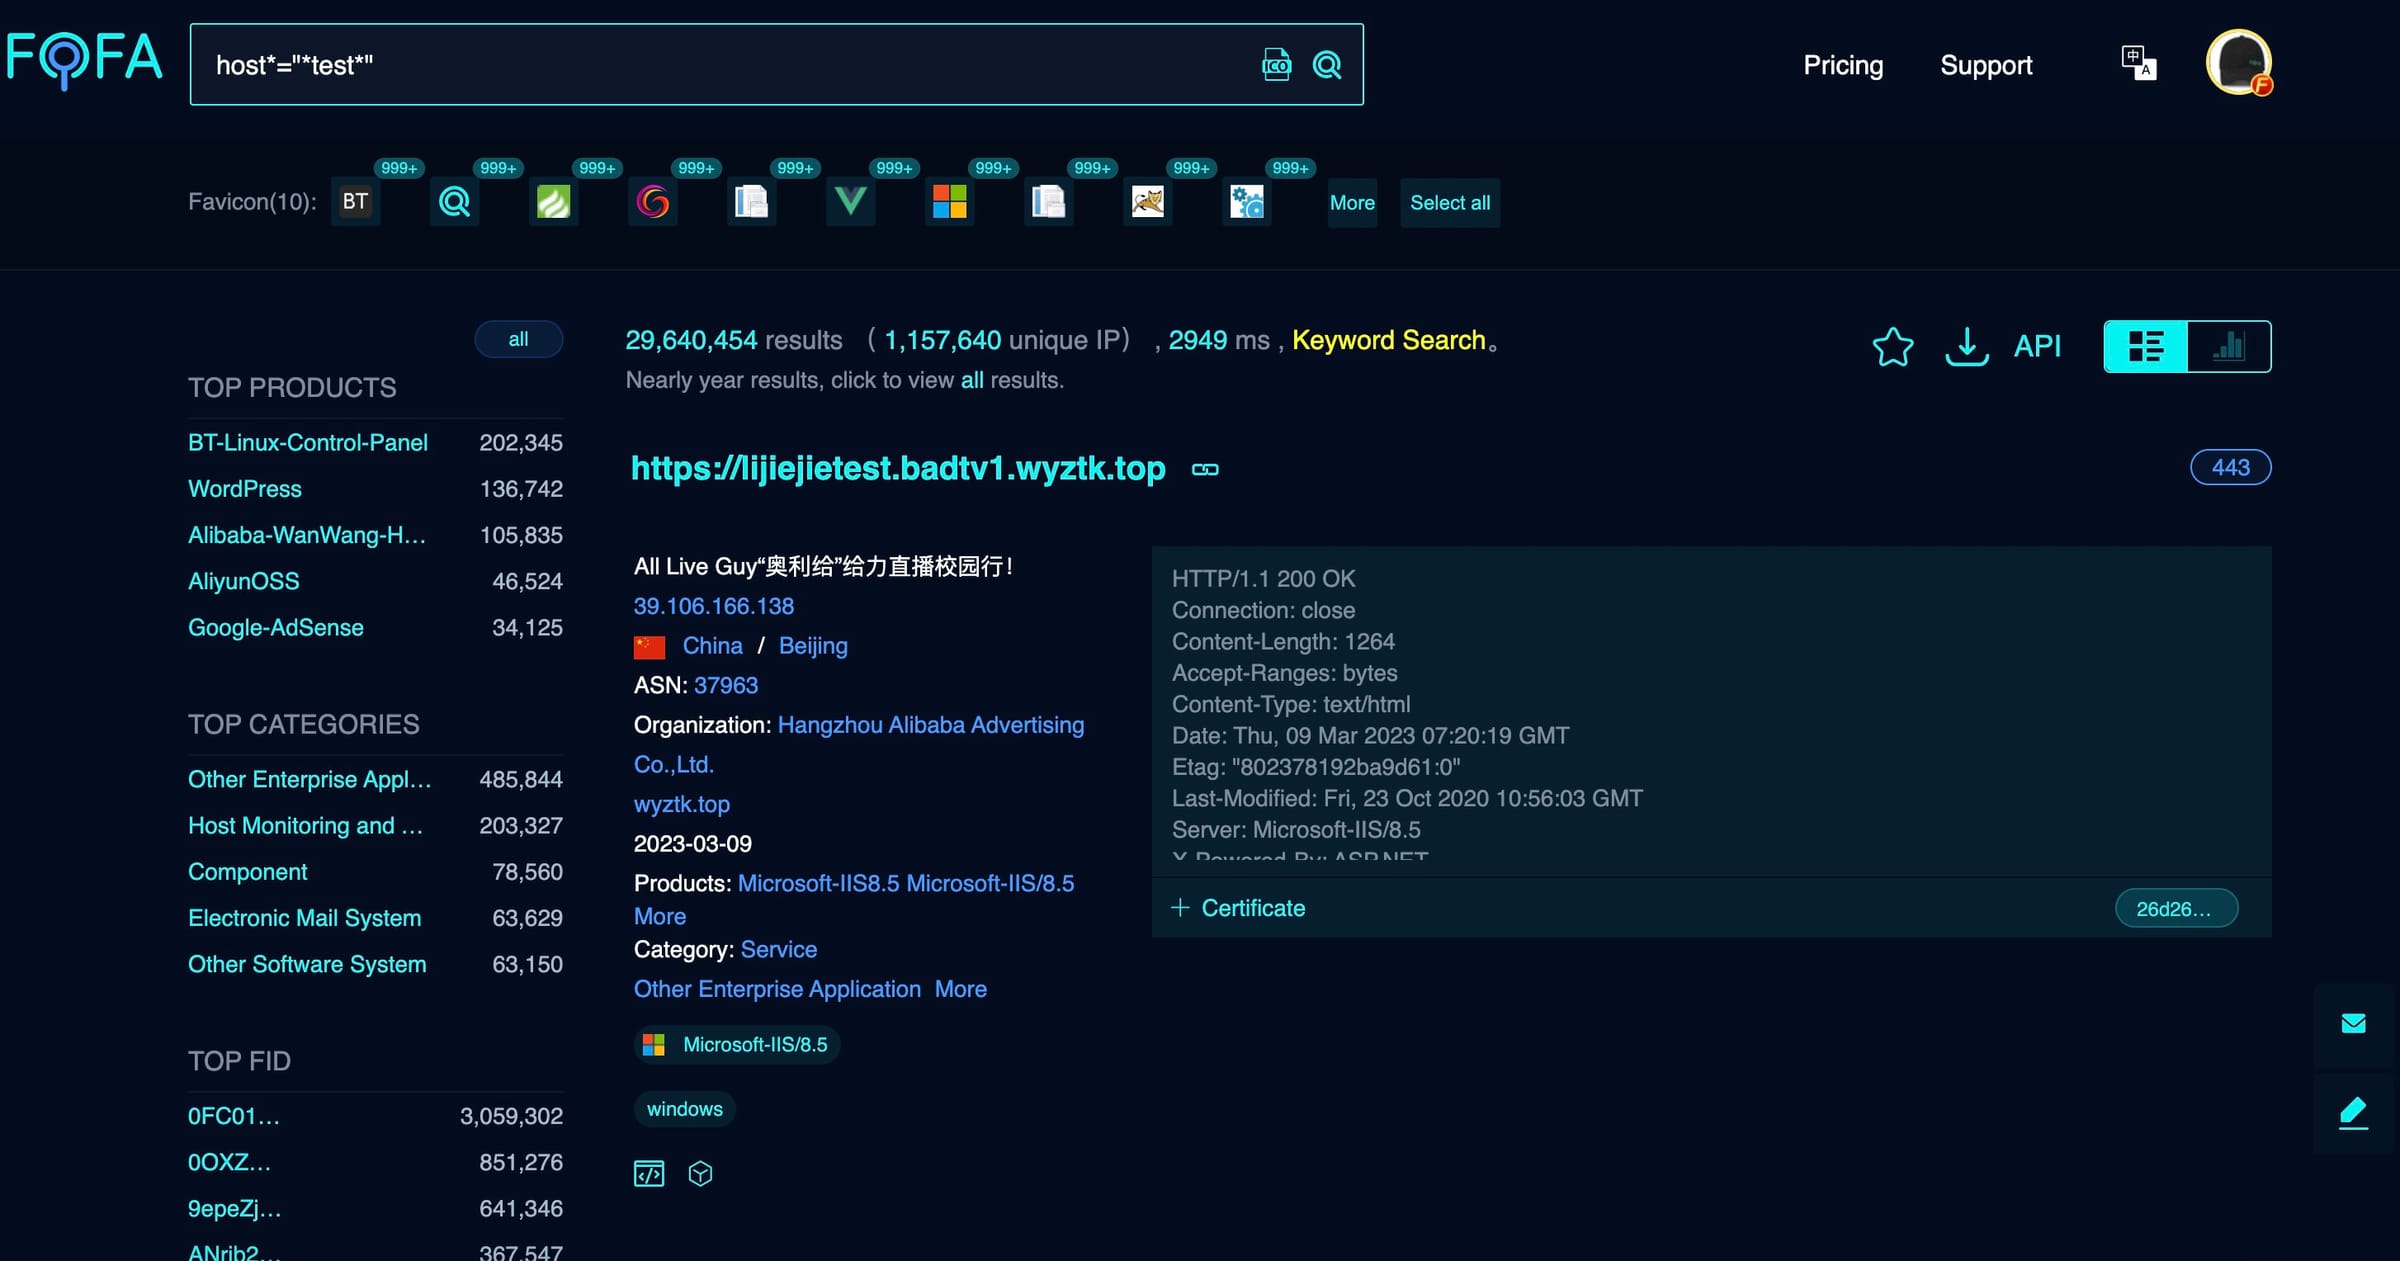This screenshot has width=2400, height=1261.
Task: Switch results to statistics chart view
Action: pos(2229,346)
